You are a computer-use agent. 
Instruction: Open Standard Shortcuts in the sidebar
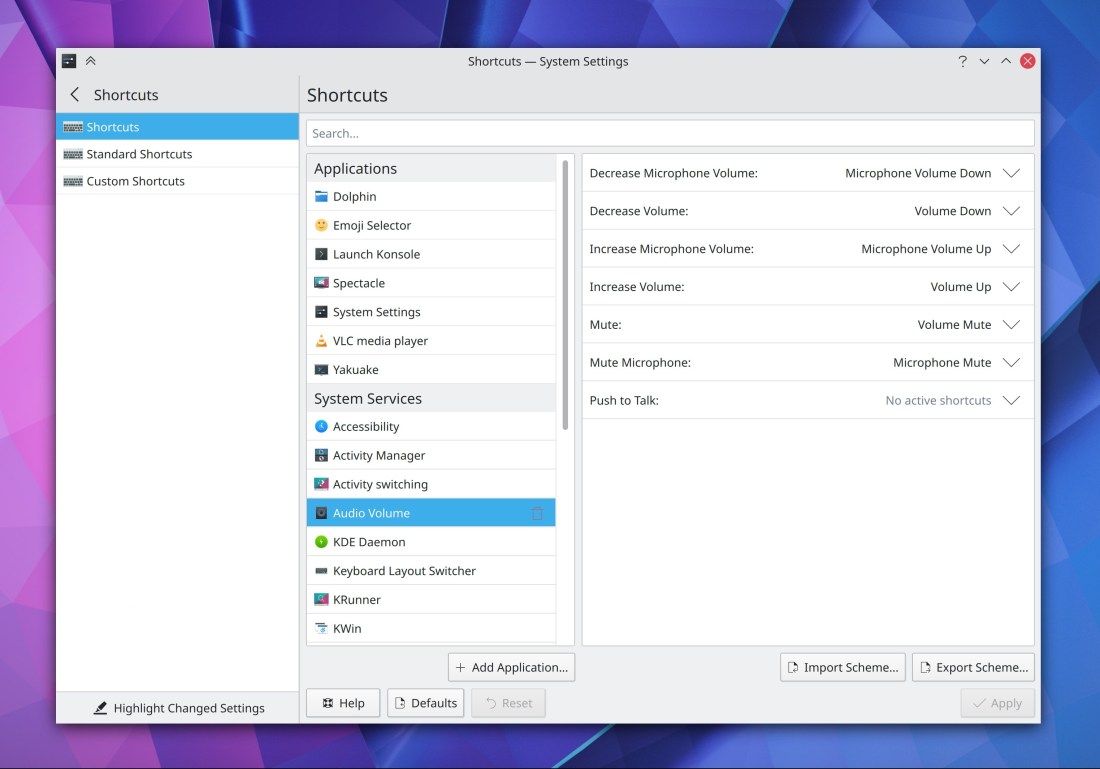[139, 154]
